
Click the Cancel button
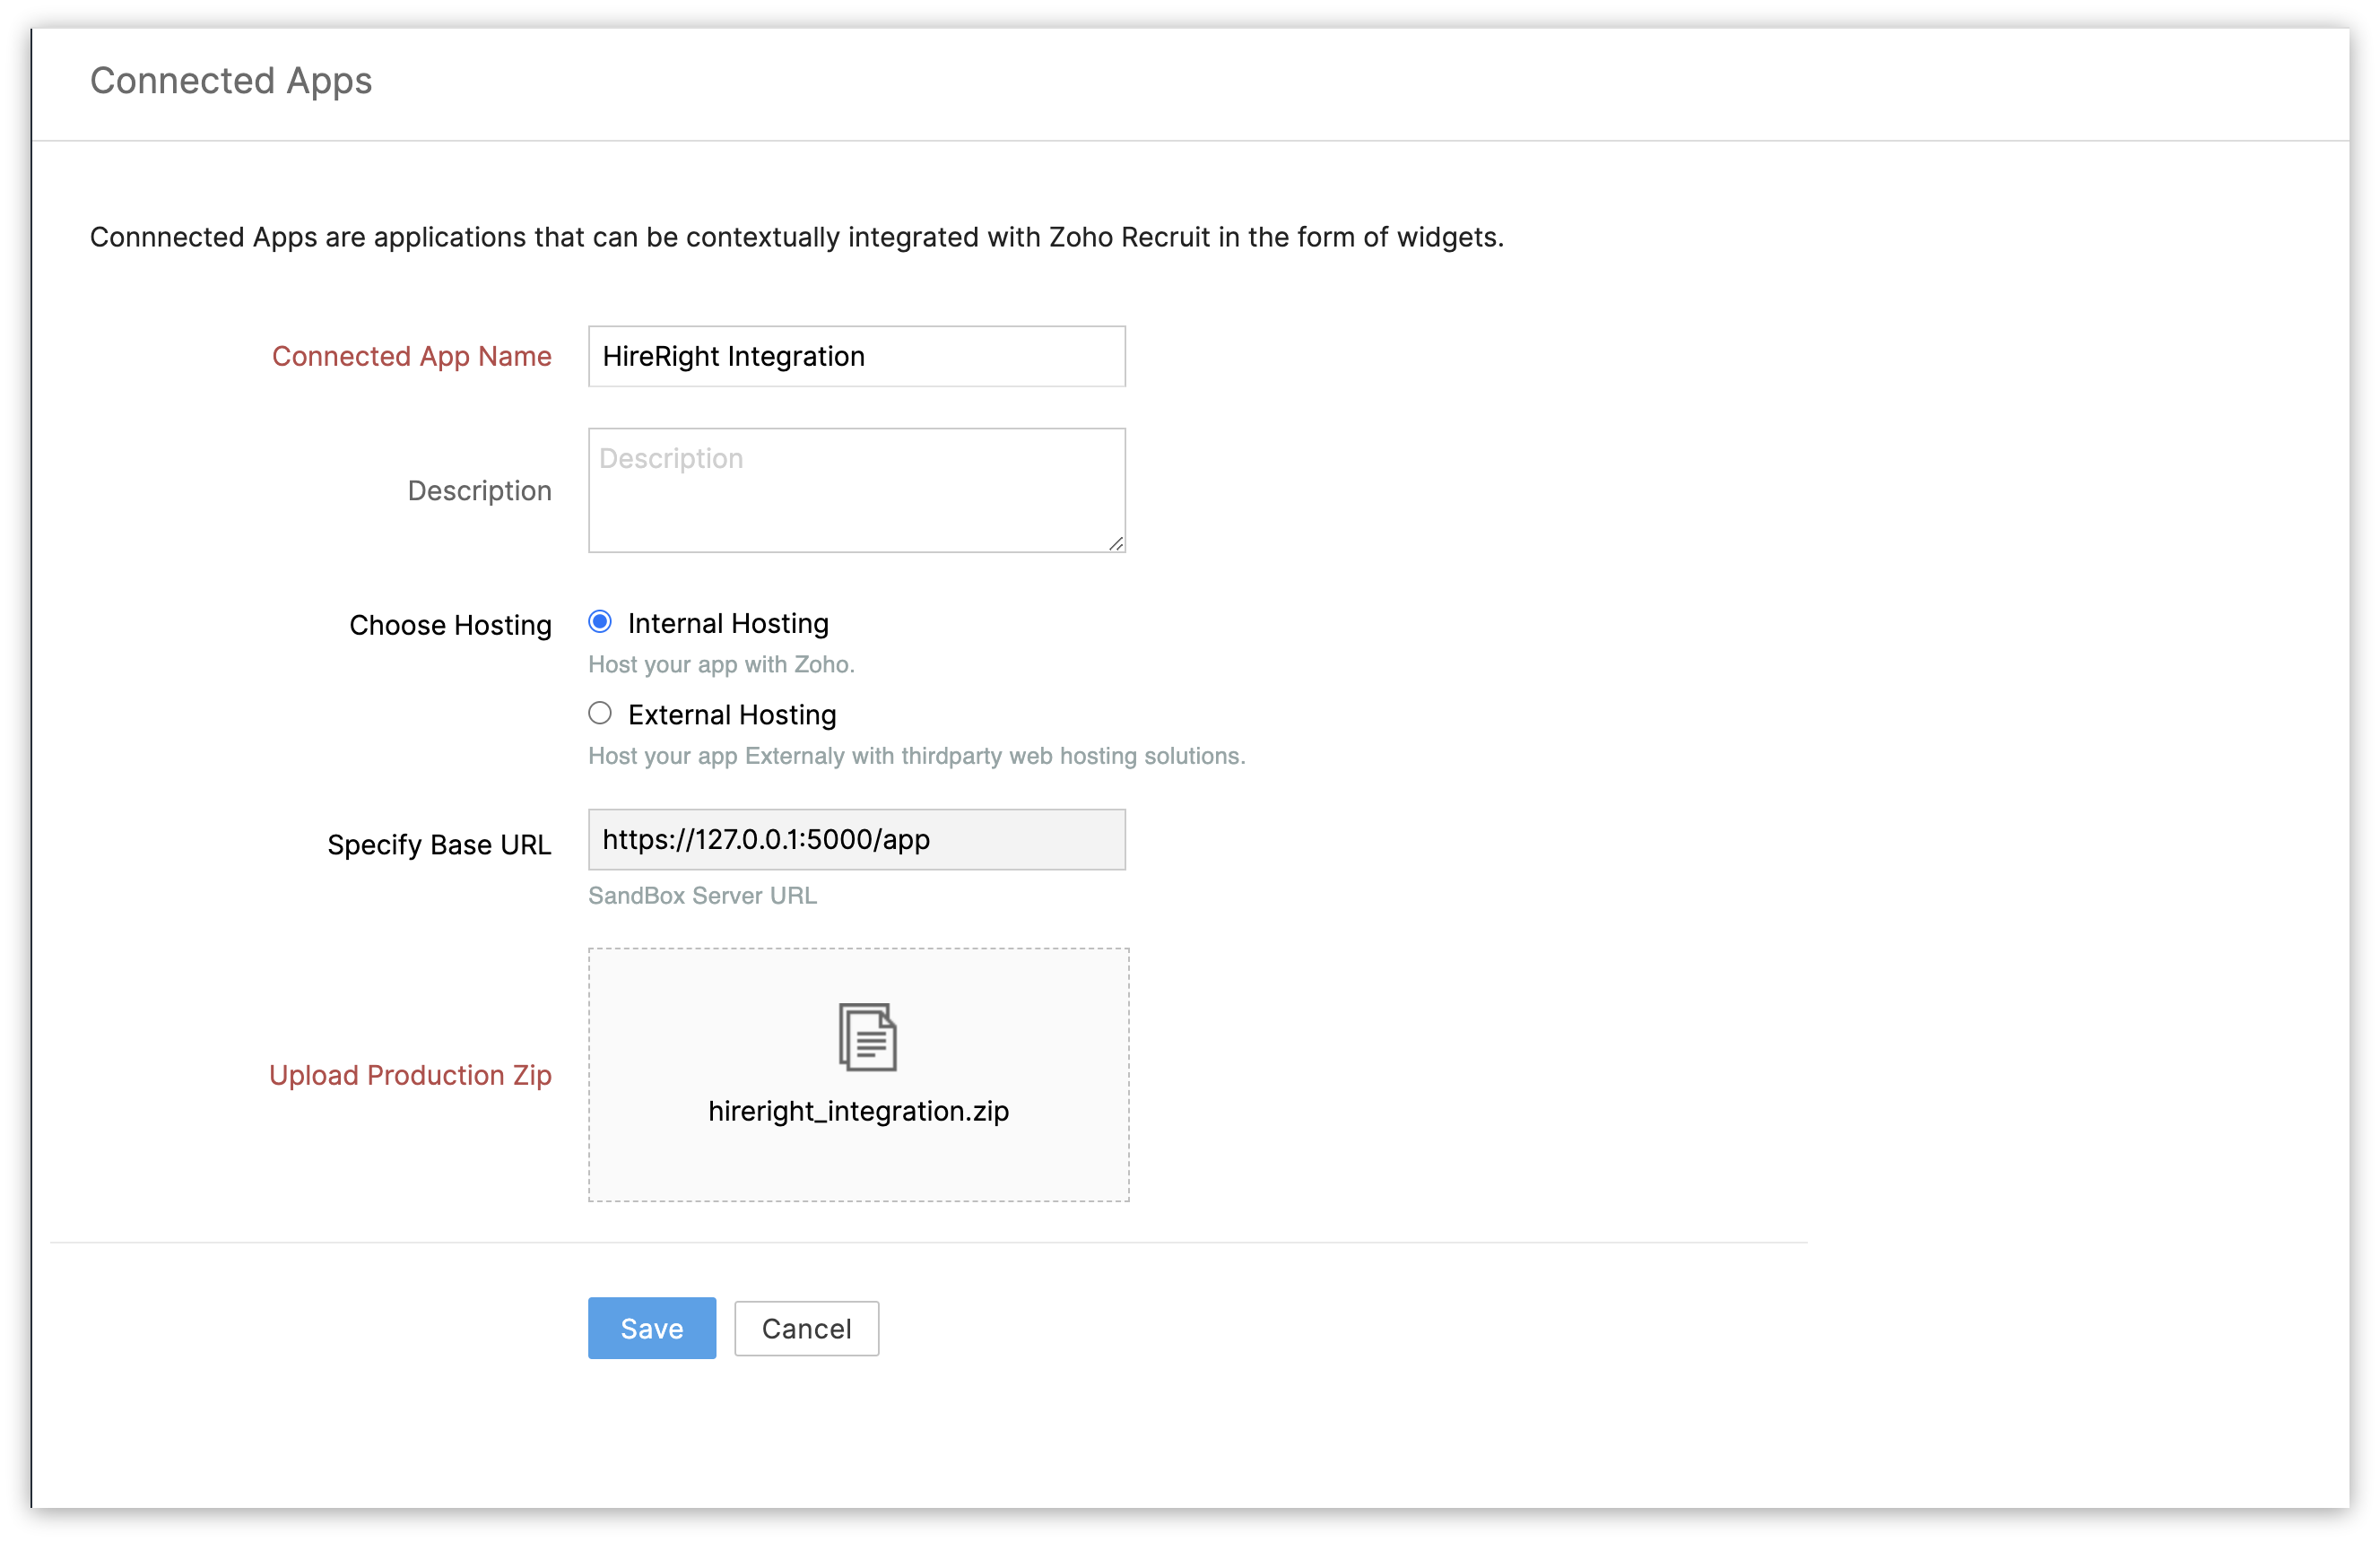click(x=806, y=1328)
